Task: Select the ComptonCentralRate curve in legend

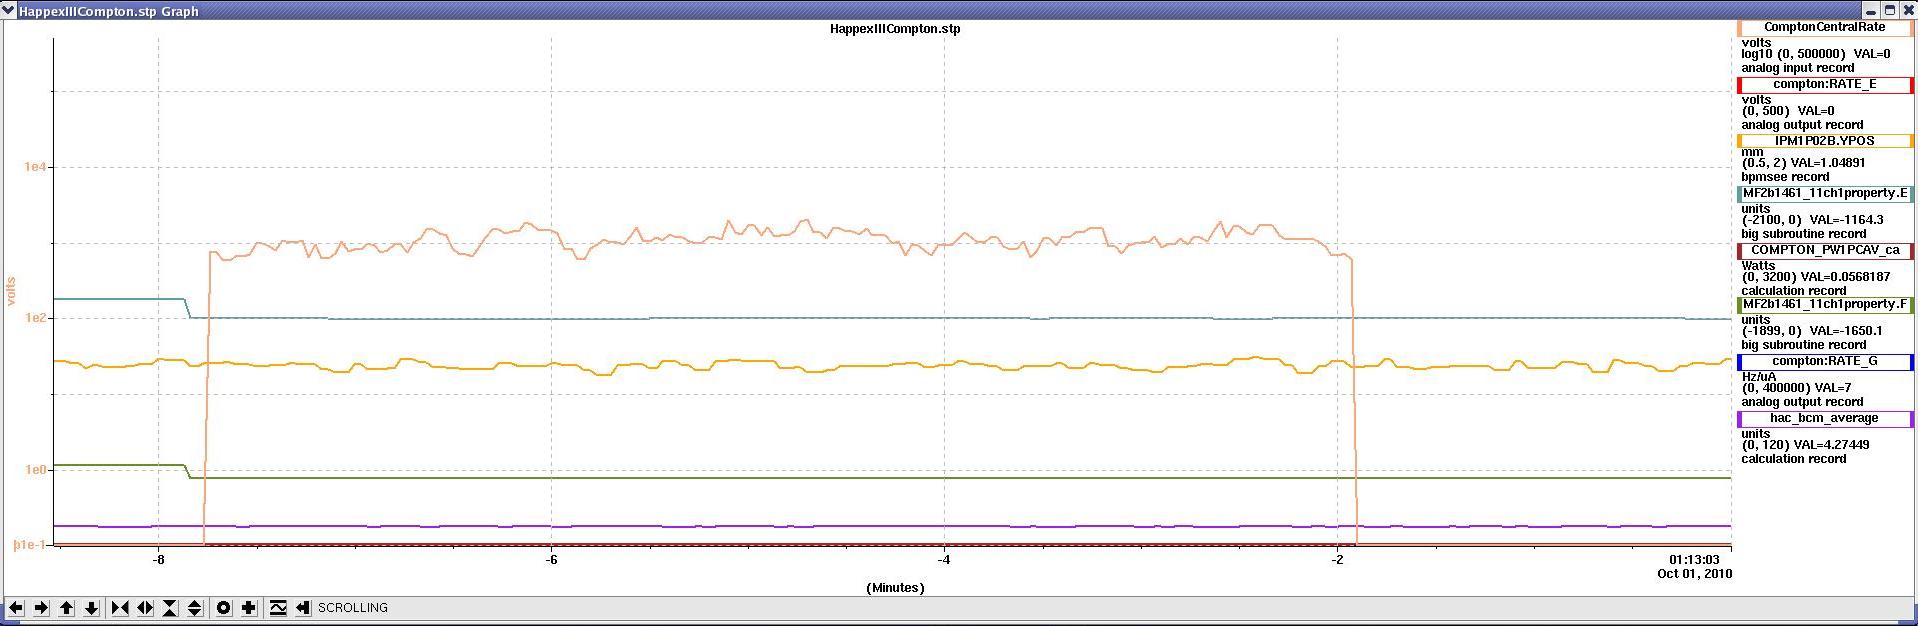Action: tap(1825, 28)
